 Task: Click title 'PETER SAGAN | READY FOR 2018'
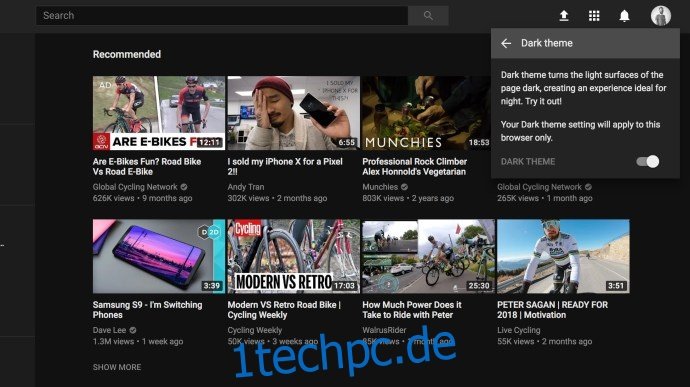pos(553,310)
